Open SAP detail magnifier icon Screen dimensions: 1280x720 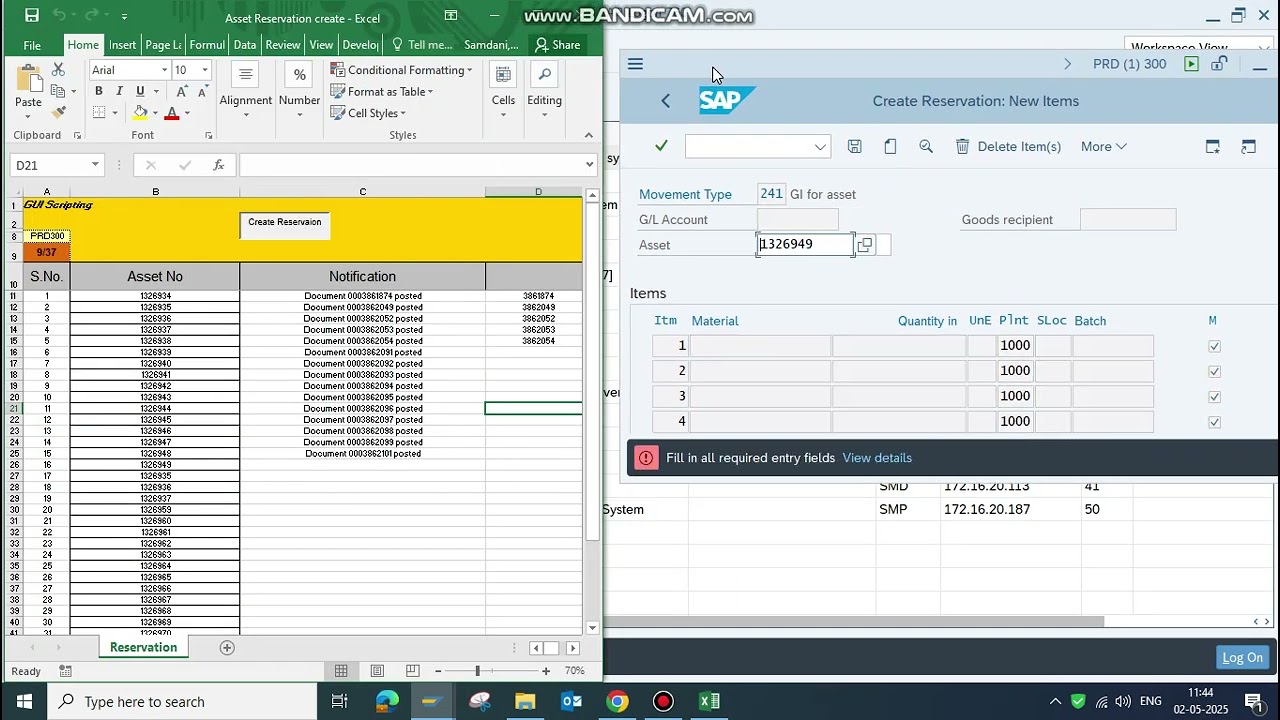(926, 146)
